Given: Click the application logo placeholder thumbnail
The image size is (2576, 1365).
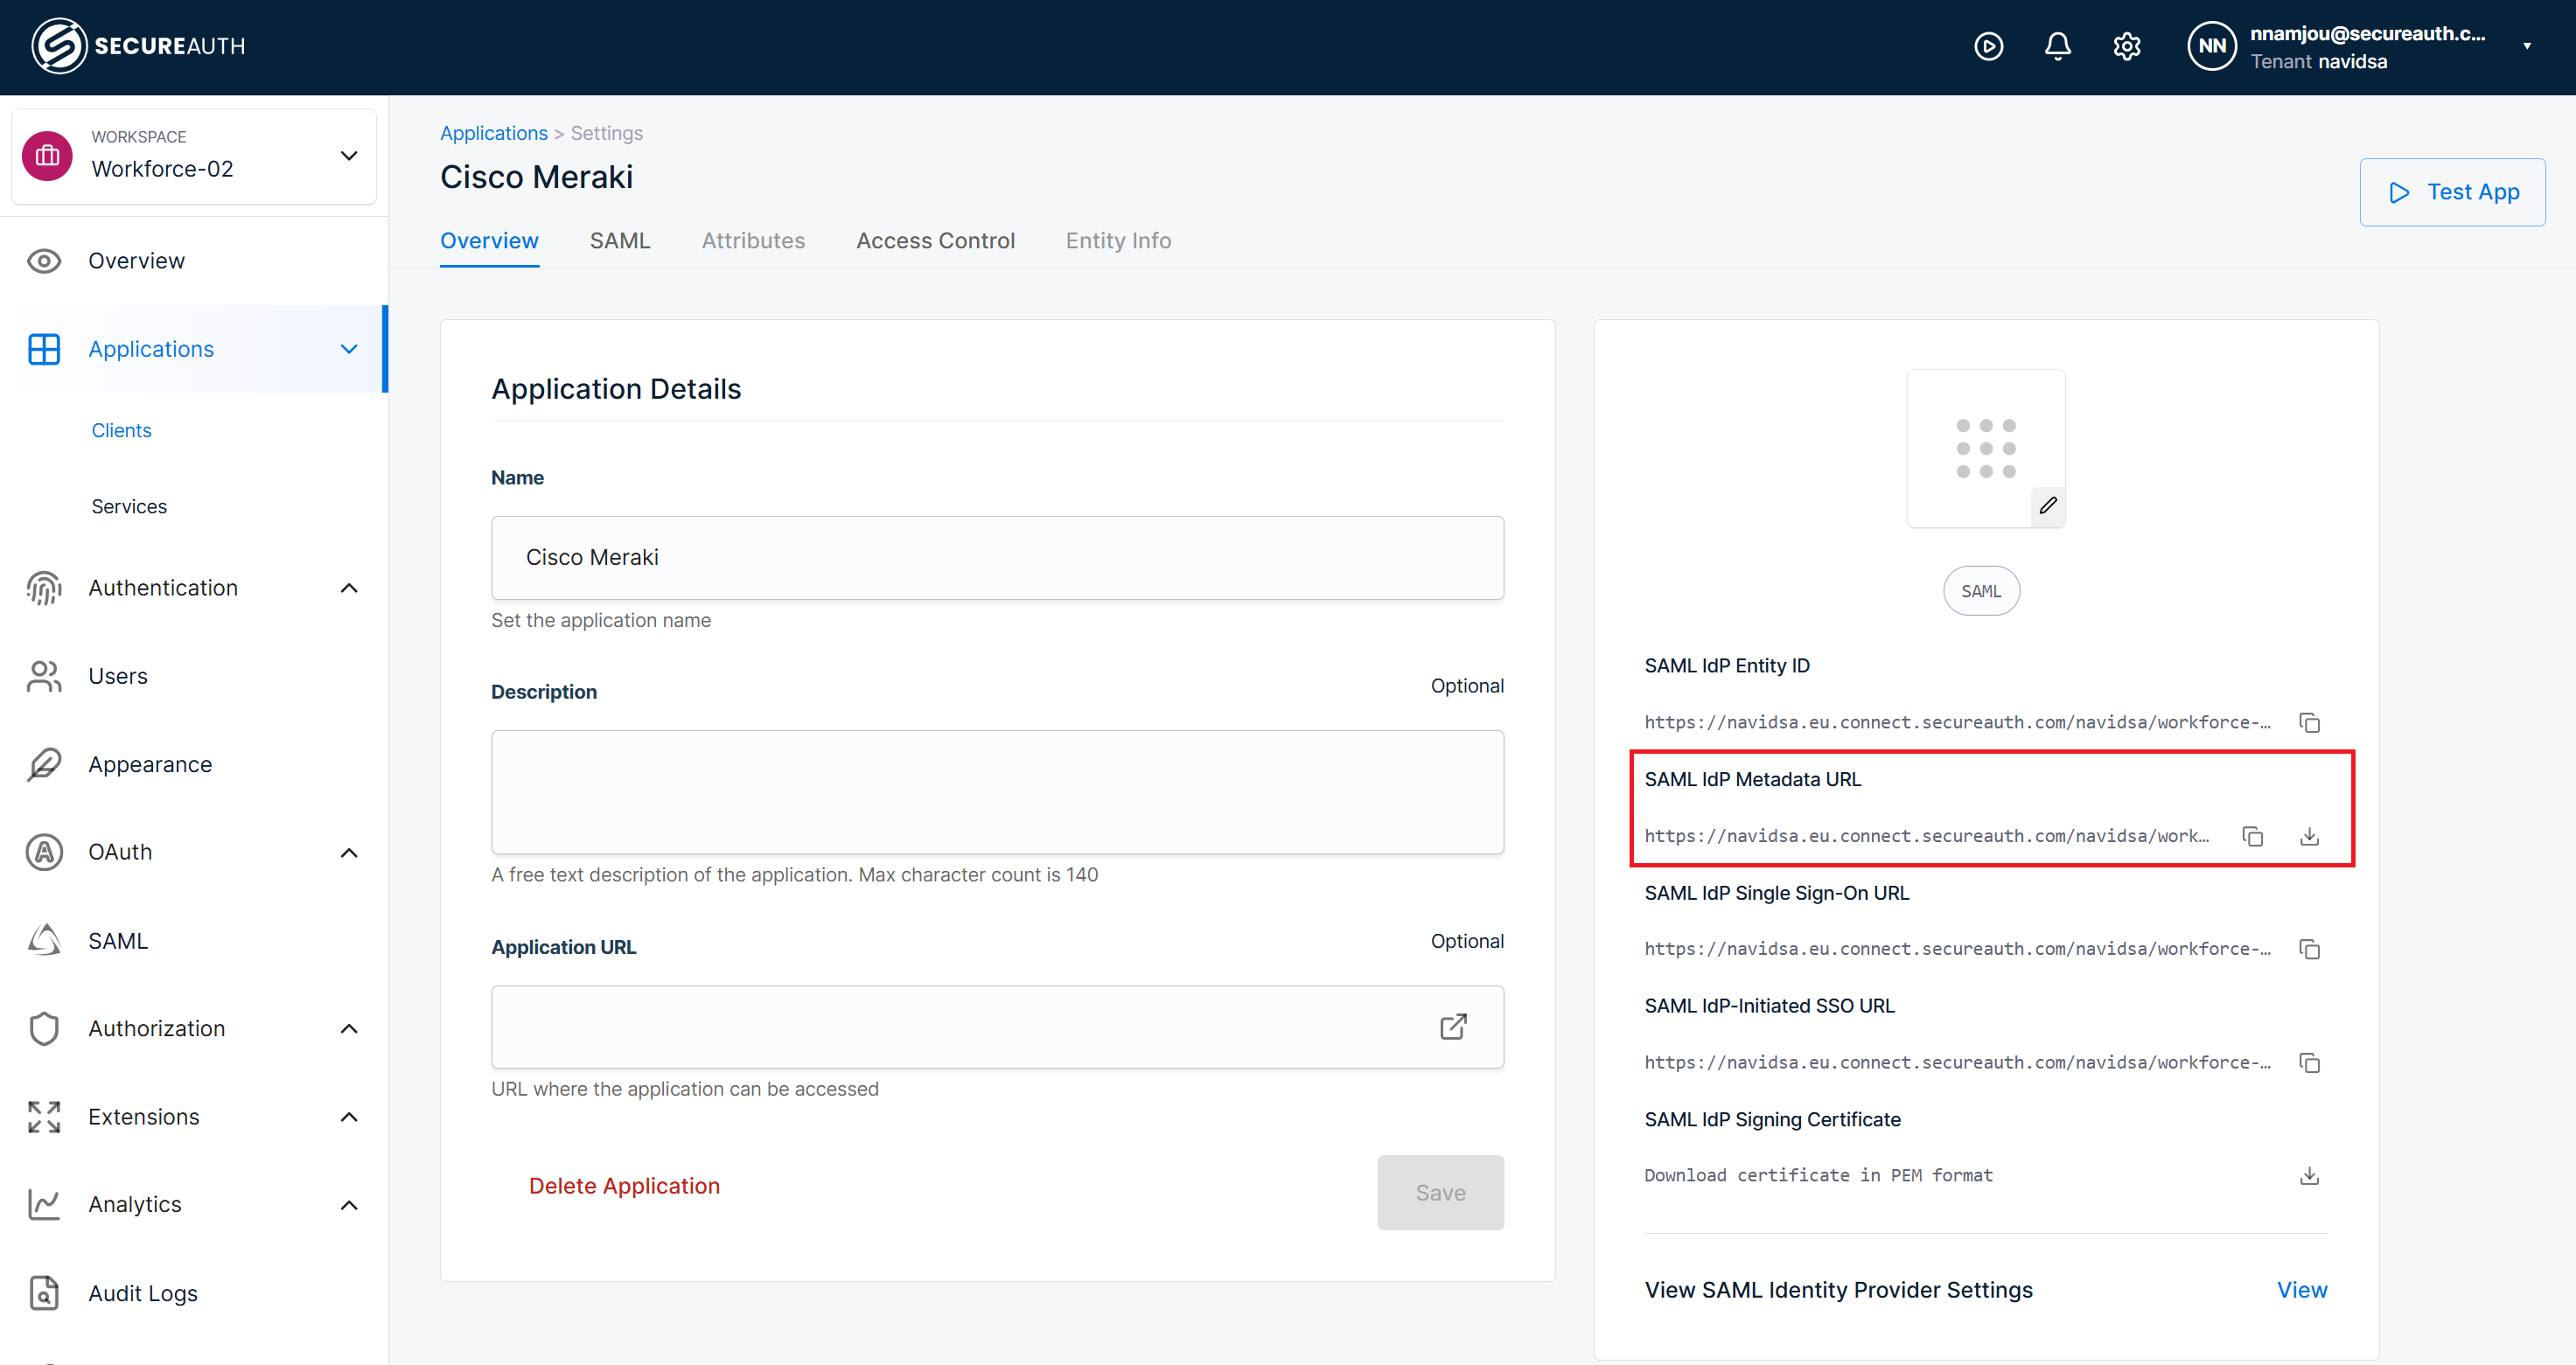Looking at the screenshot, I should pos(1985,448).
